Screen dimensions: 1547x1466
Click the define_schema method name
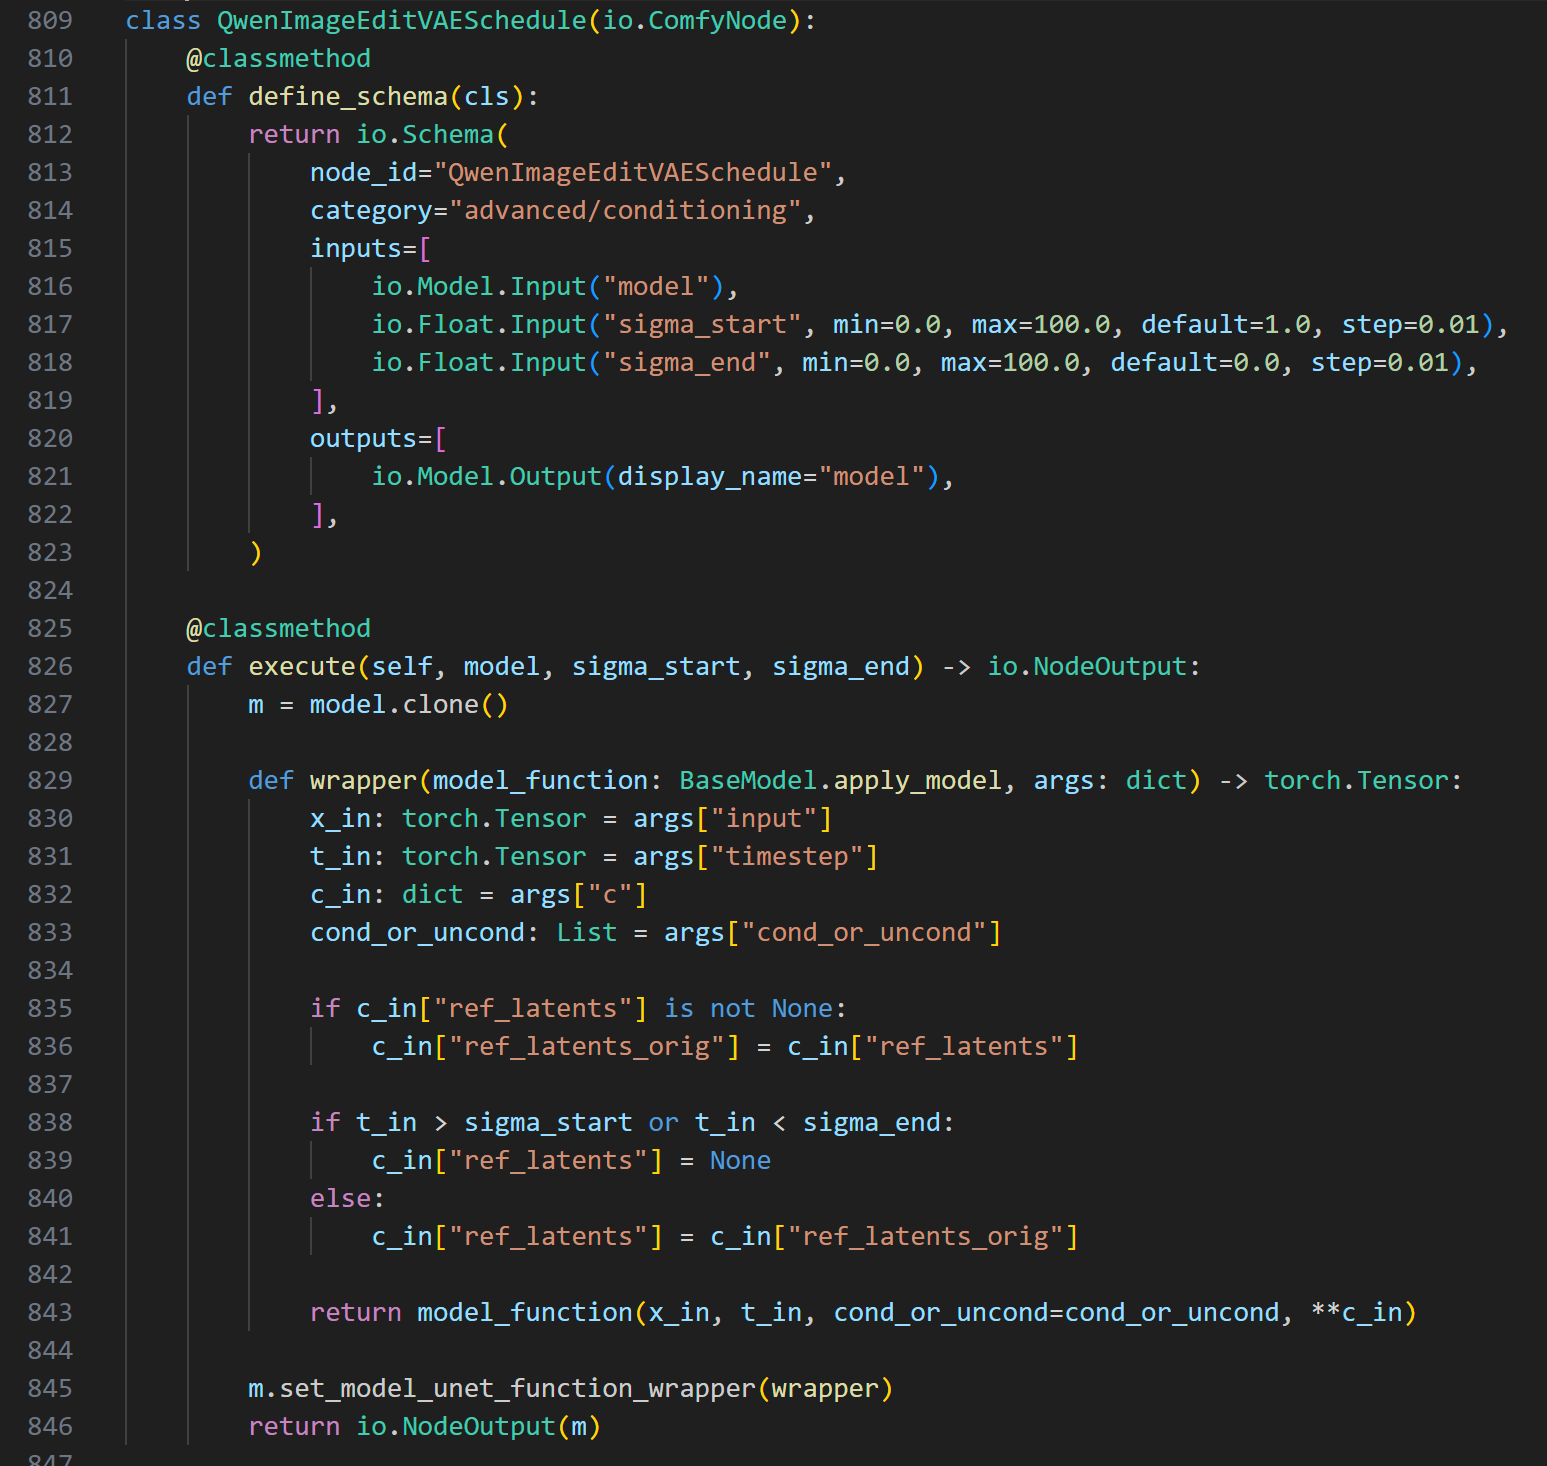(348, 96)
